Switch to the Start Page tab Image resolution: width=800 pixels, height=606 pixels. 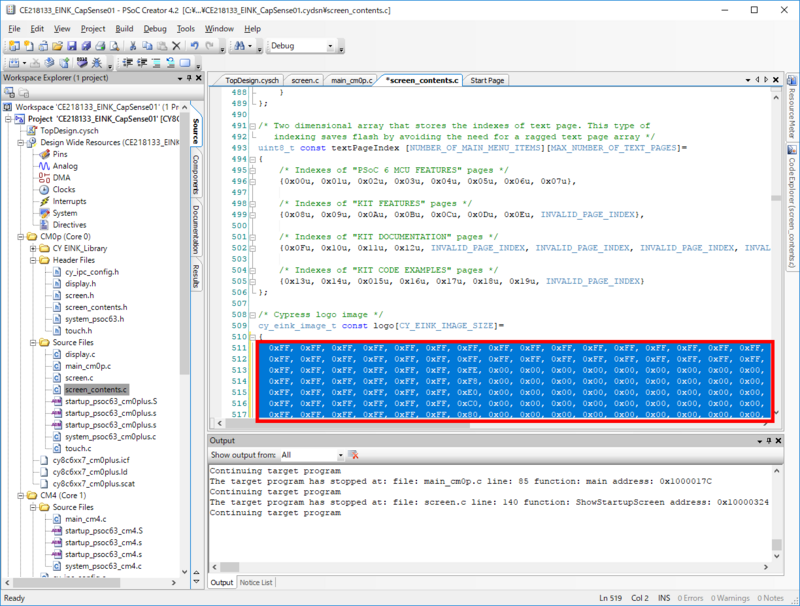pyautogui.click(x=487, y=81)
